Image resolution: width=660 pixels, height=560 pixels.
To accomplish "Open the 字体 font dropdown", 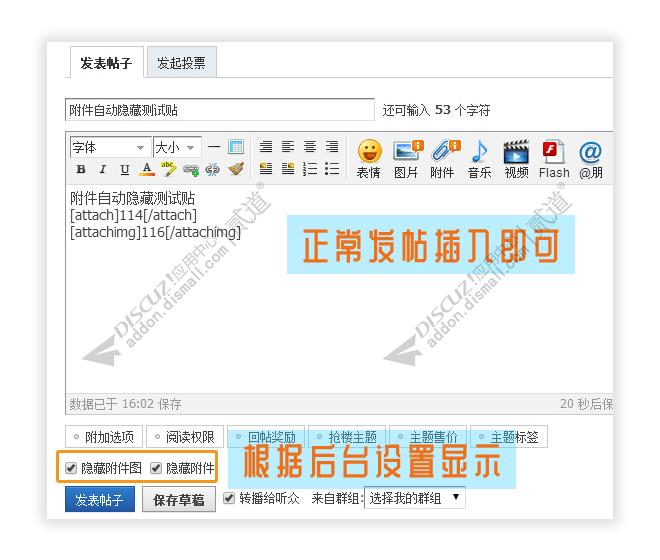I will (110, 147).
